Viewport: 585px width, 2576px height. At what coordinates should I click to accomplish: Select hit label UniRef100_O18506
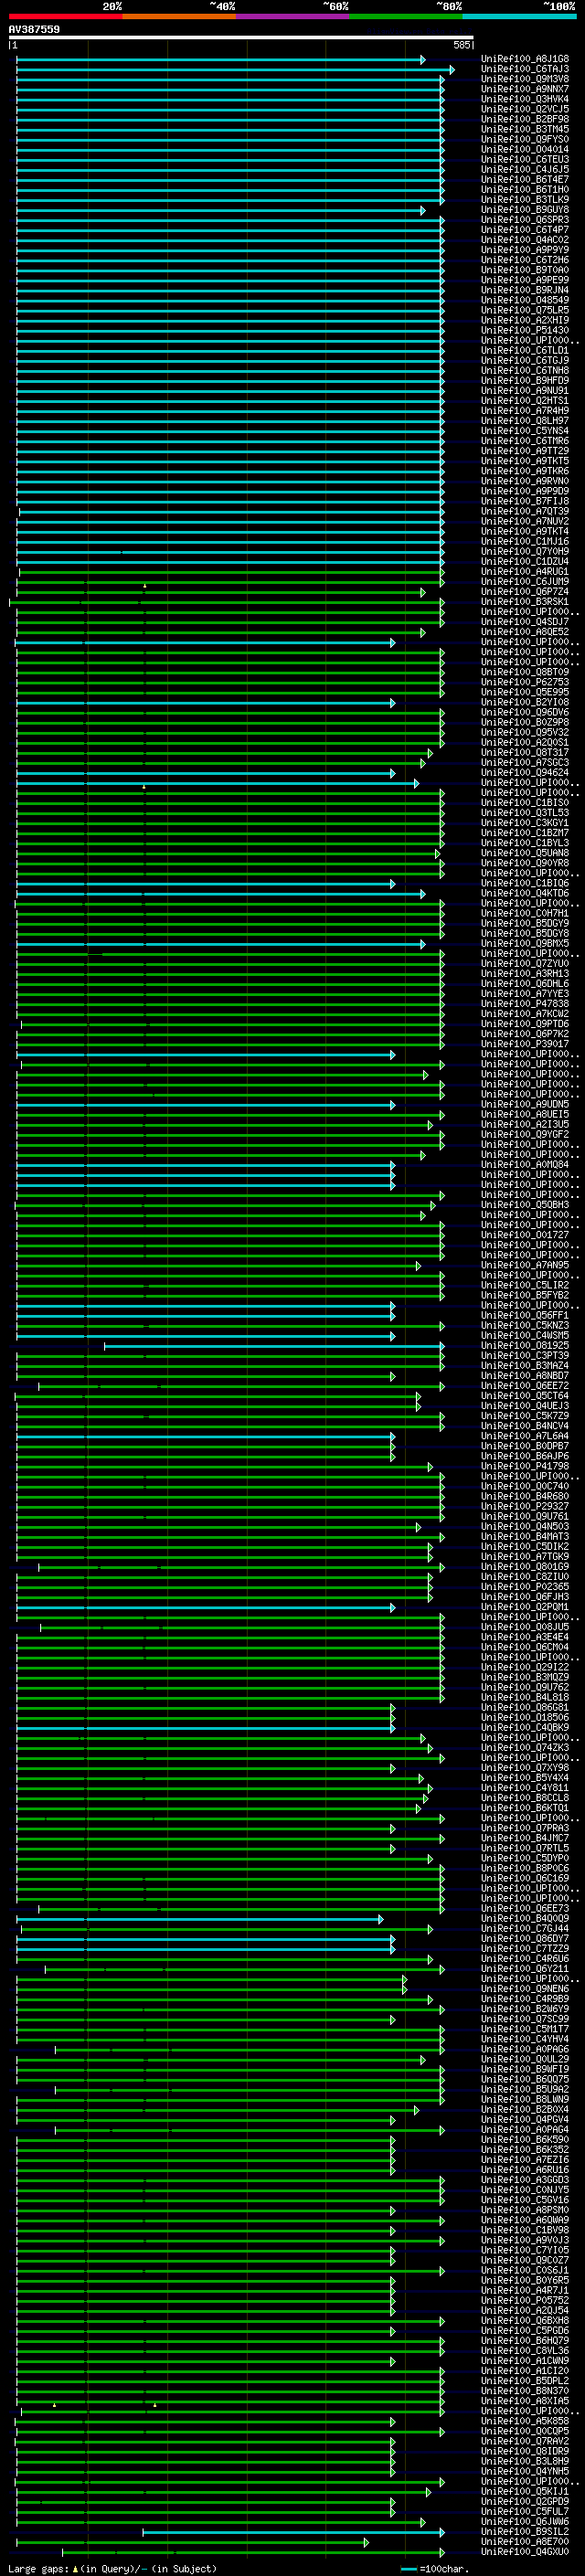[525, 1718]
